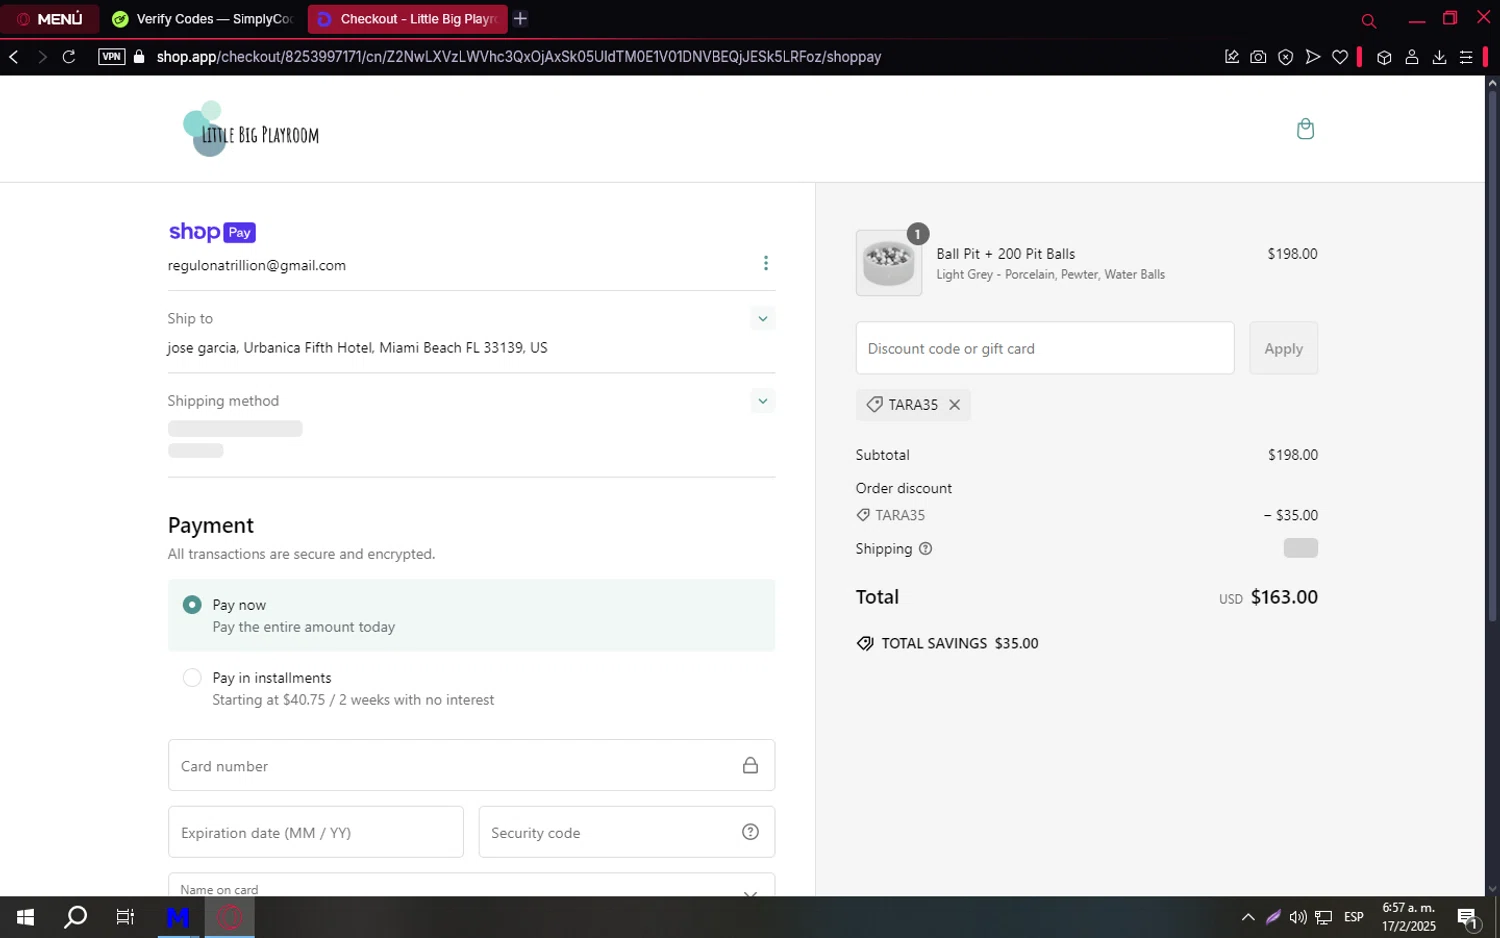Click the Security code field
The width and height of the screenshot is (1500, 938).
[x=626, y=832]
